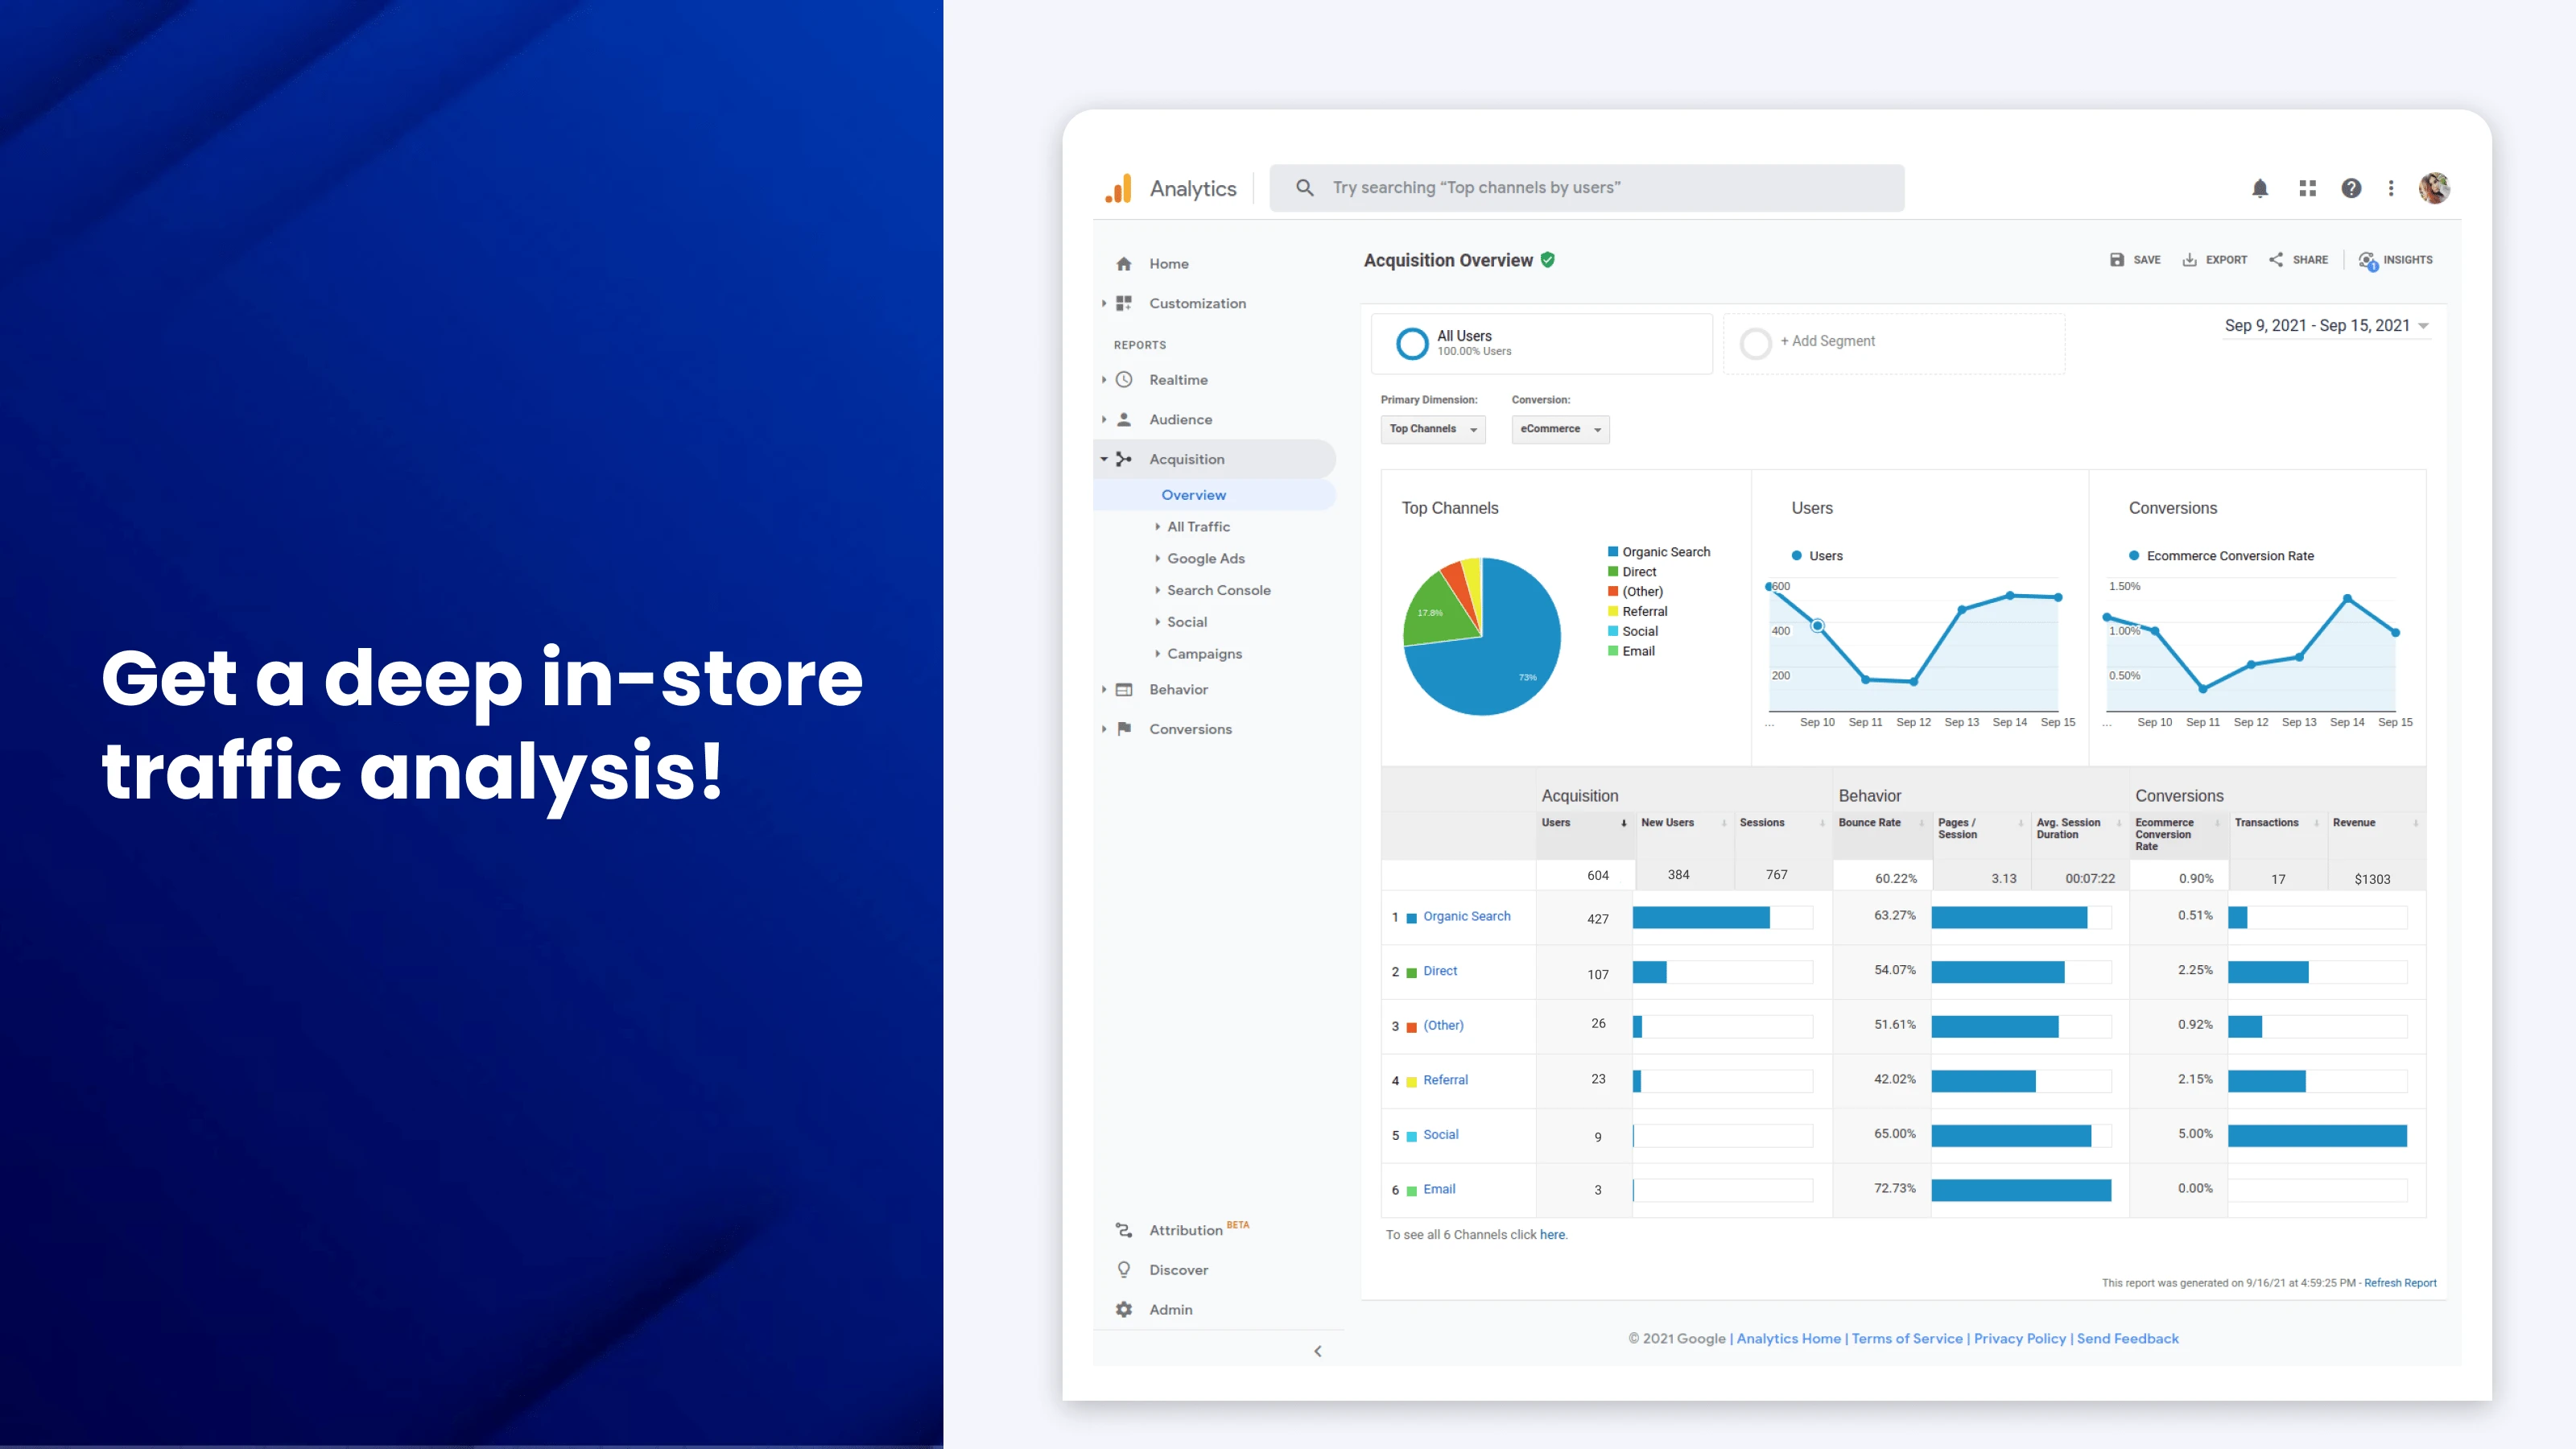The height and width of the screenshot is (1449, 2576).
Task: Expand the All Traffic submenu
Action: click(1198, 527)
